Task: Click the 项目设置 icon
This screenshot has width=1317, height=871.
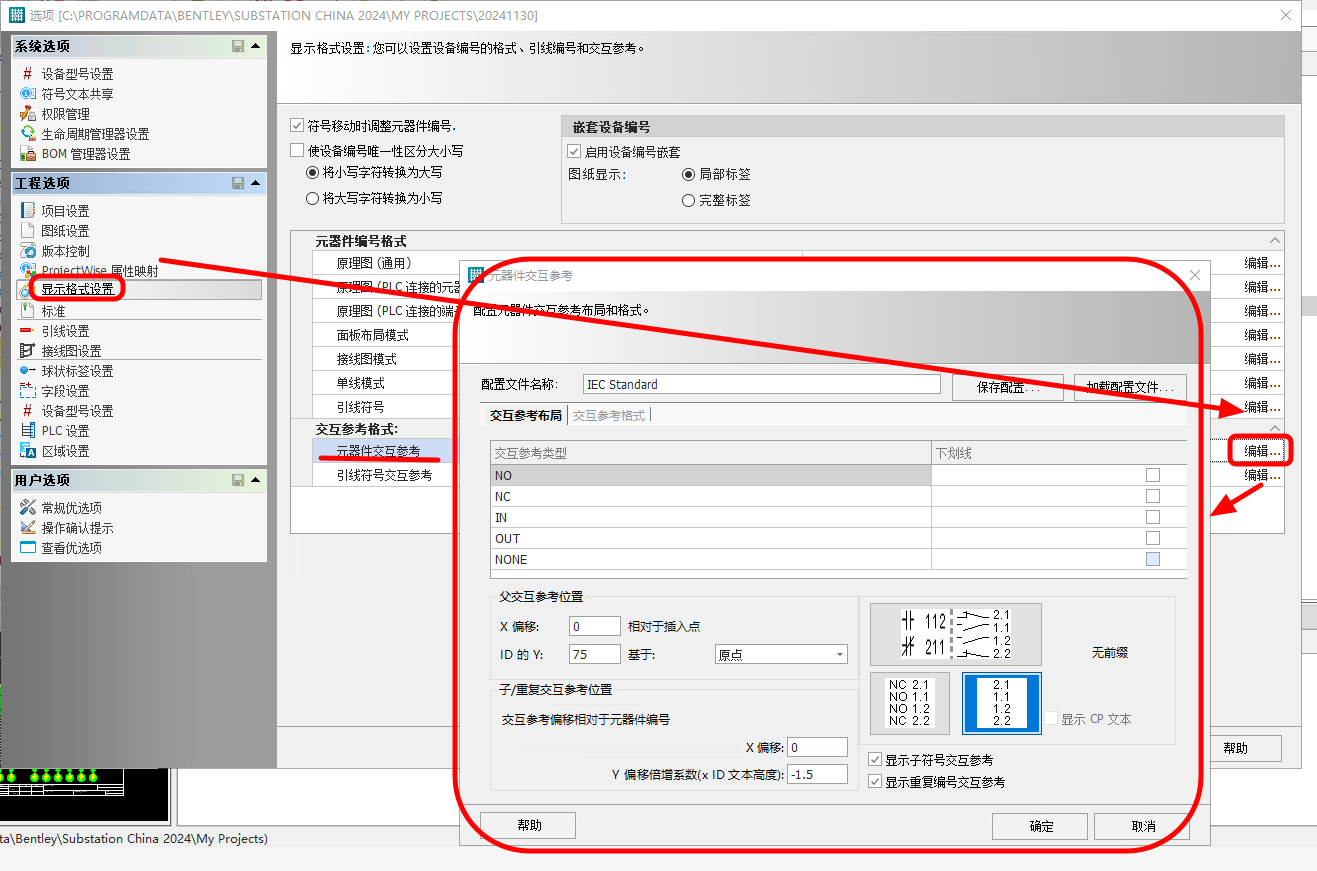Action: (x=28, y=211)
